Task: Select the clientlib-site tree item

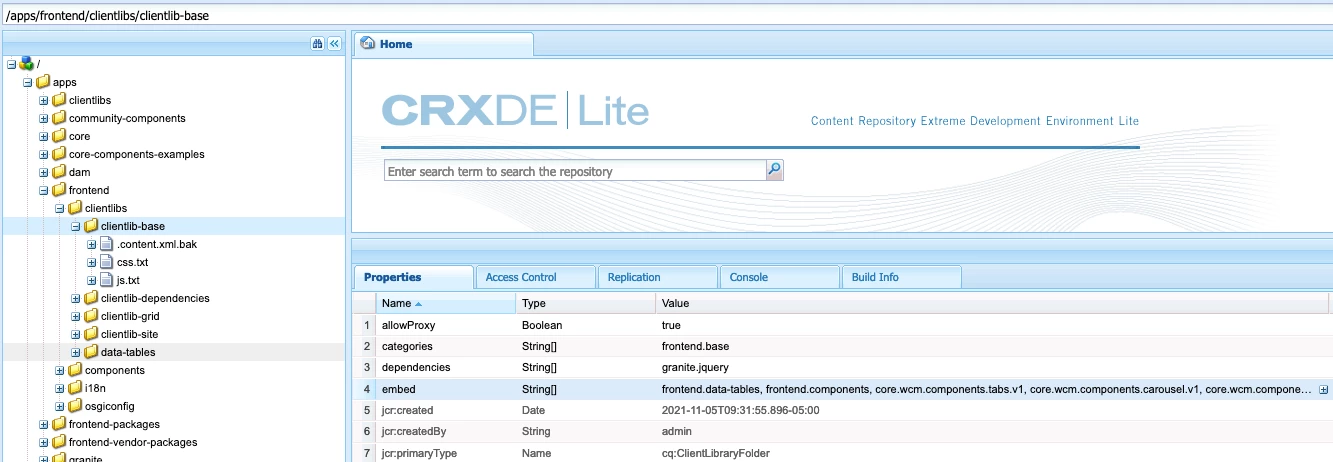Action: [130, 334]
